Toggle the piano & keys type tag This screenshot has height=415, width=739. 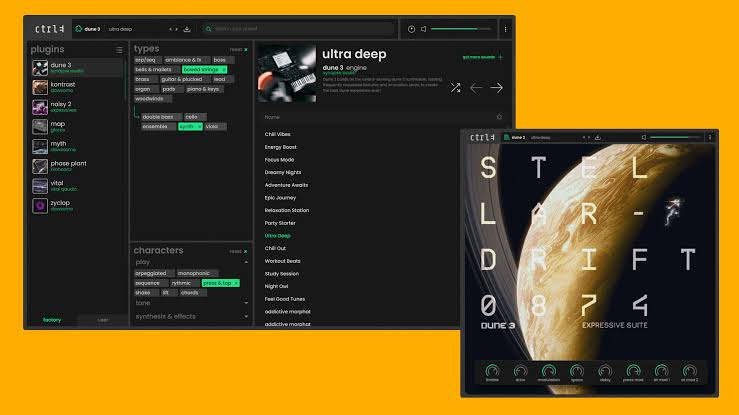205,89
